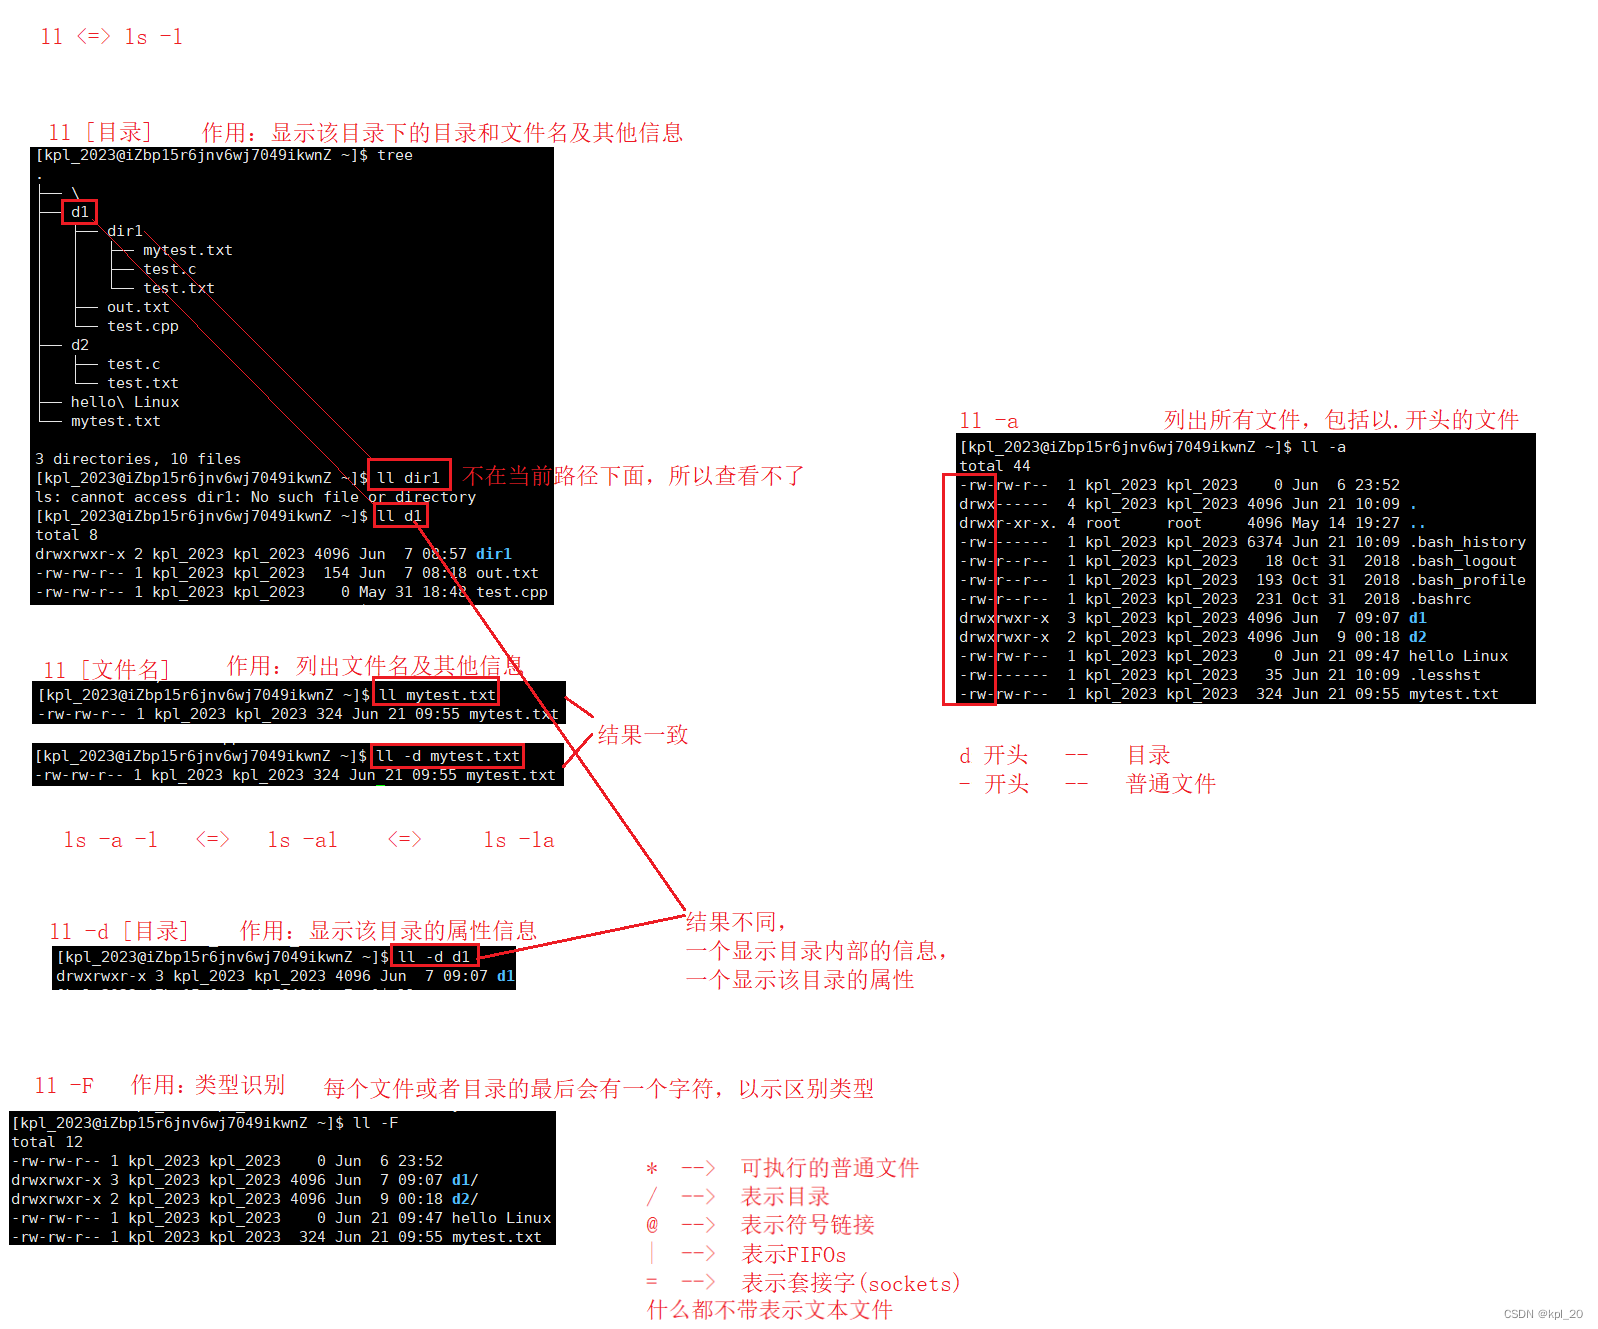Click the top heading "ll <=> ls -l"

(112, 37)
